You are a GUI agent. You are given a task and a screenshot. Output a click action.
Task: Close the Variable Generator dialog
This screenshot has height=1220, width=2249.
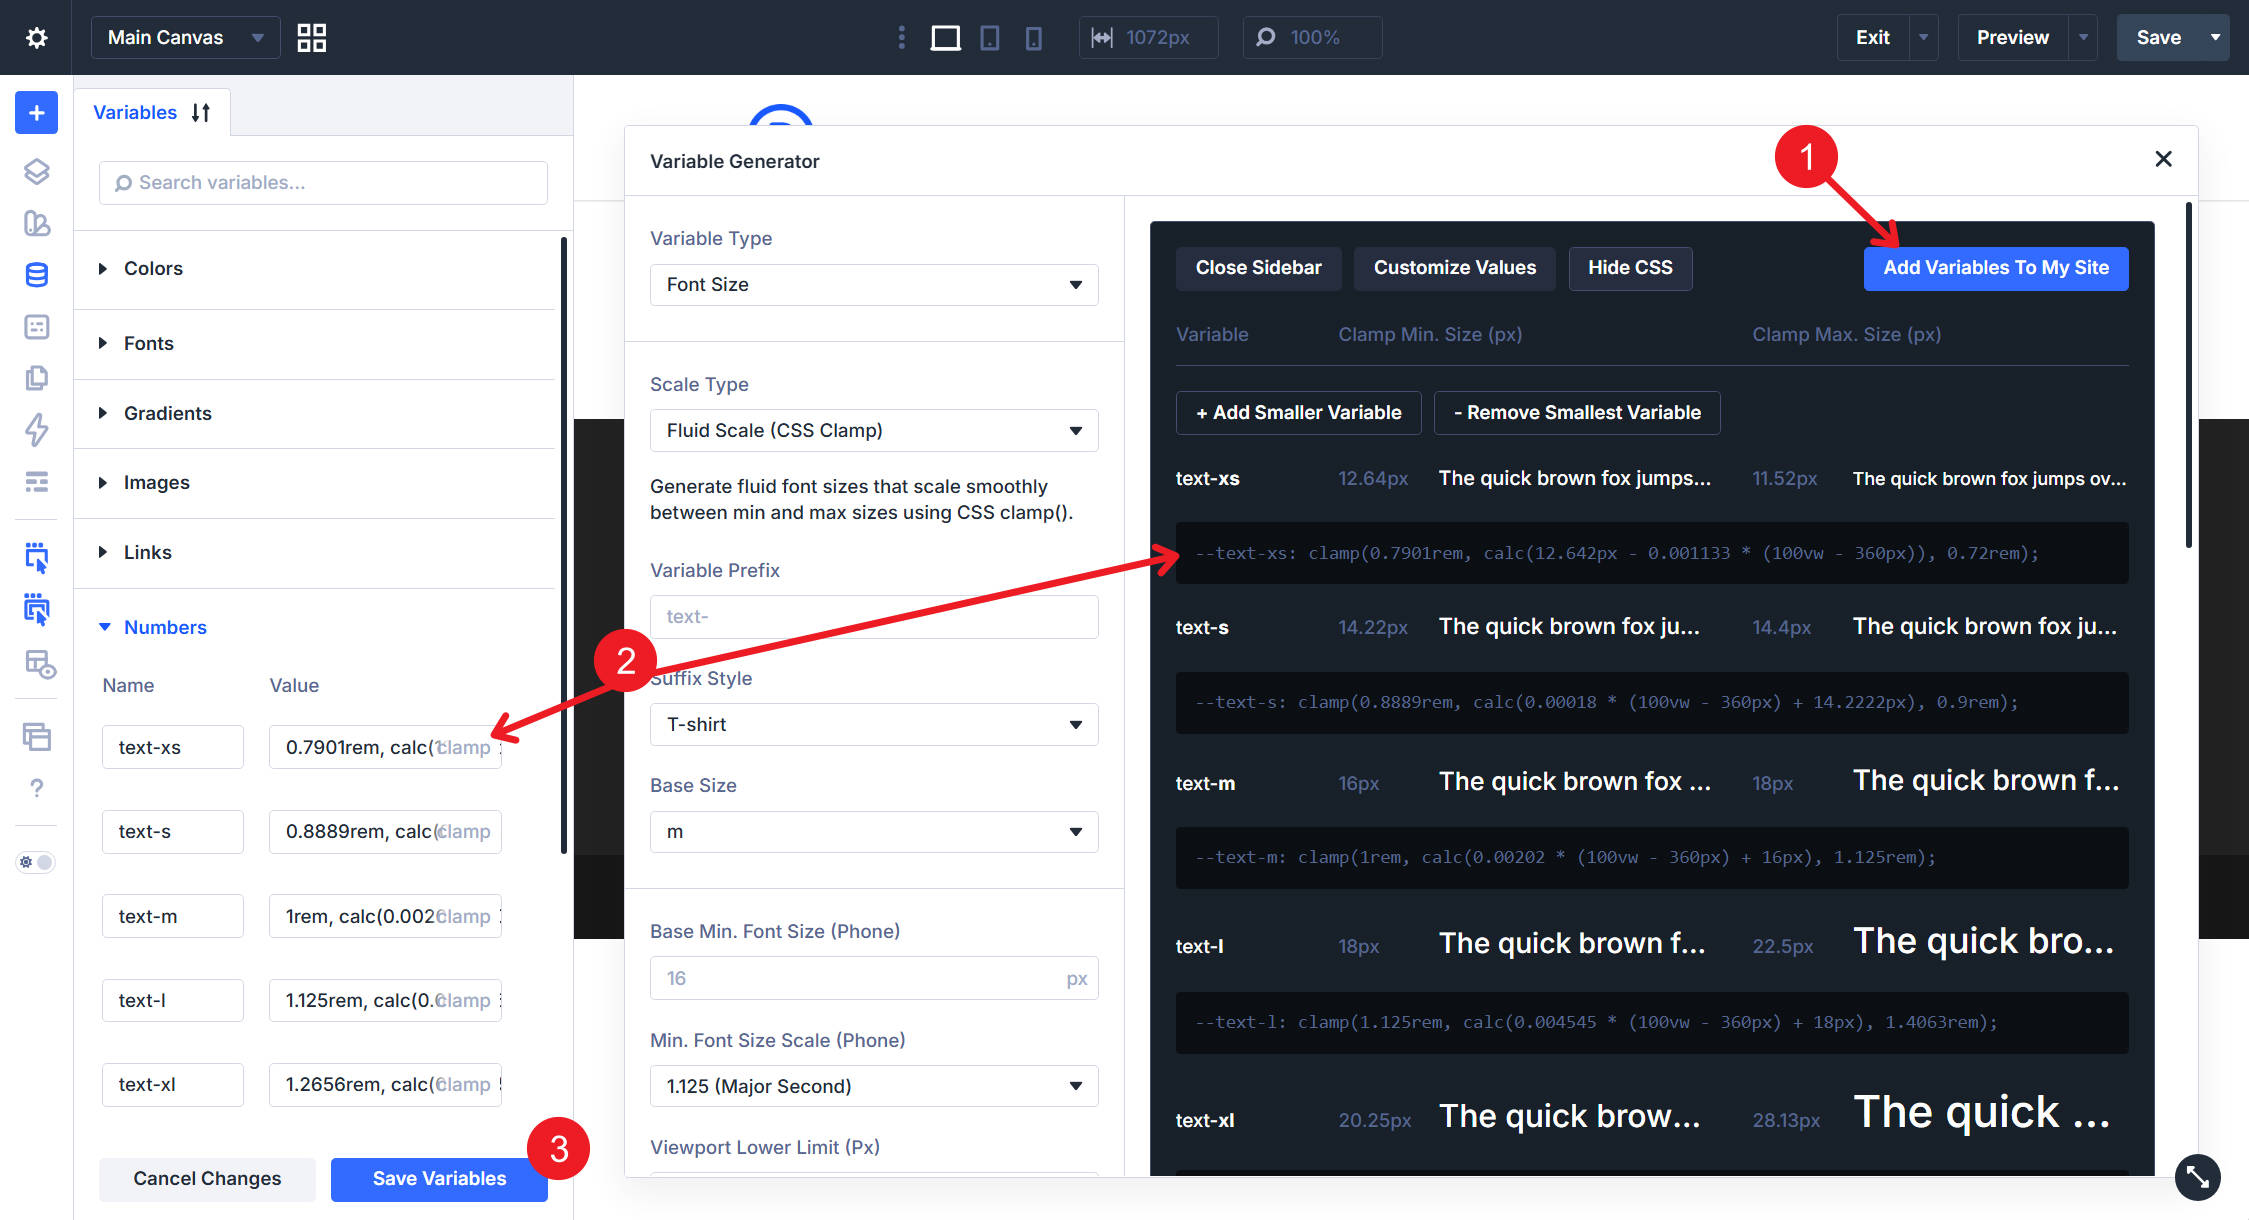pos(2163,159)
